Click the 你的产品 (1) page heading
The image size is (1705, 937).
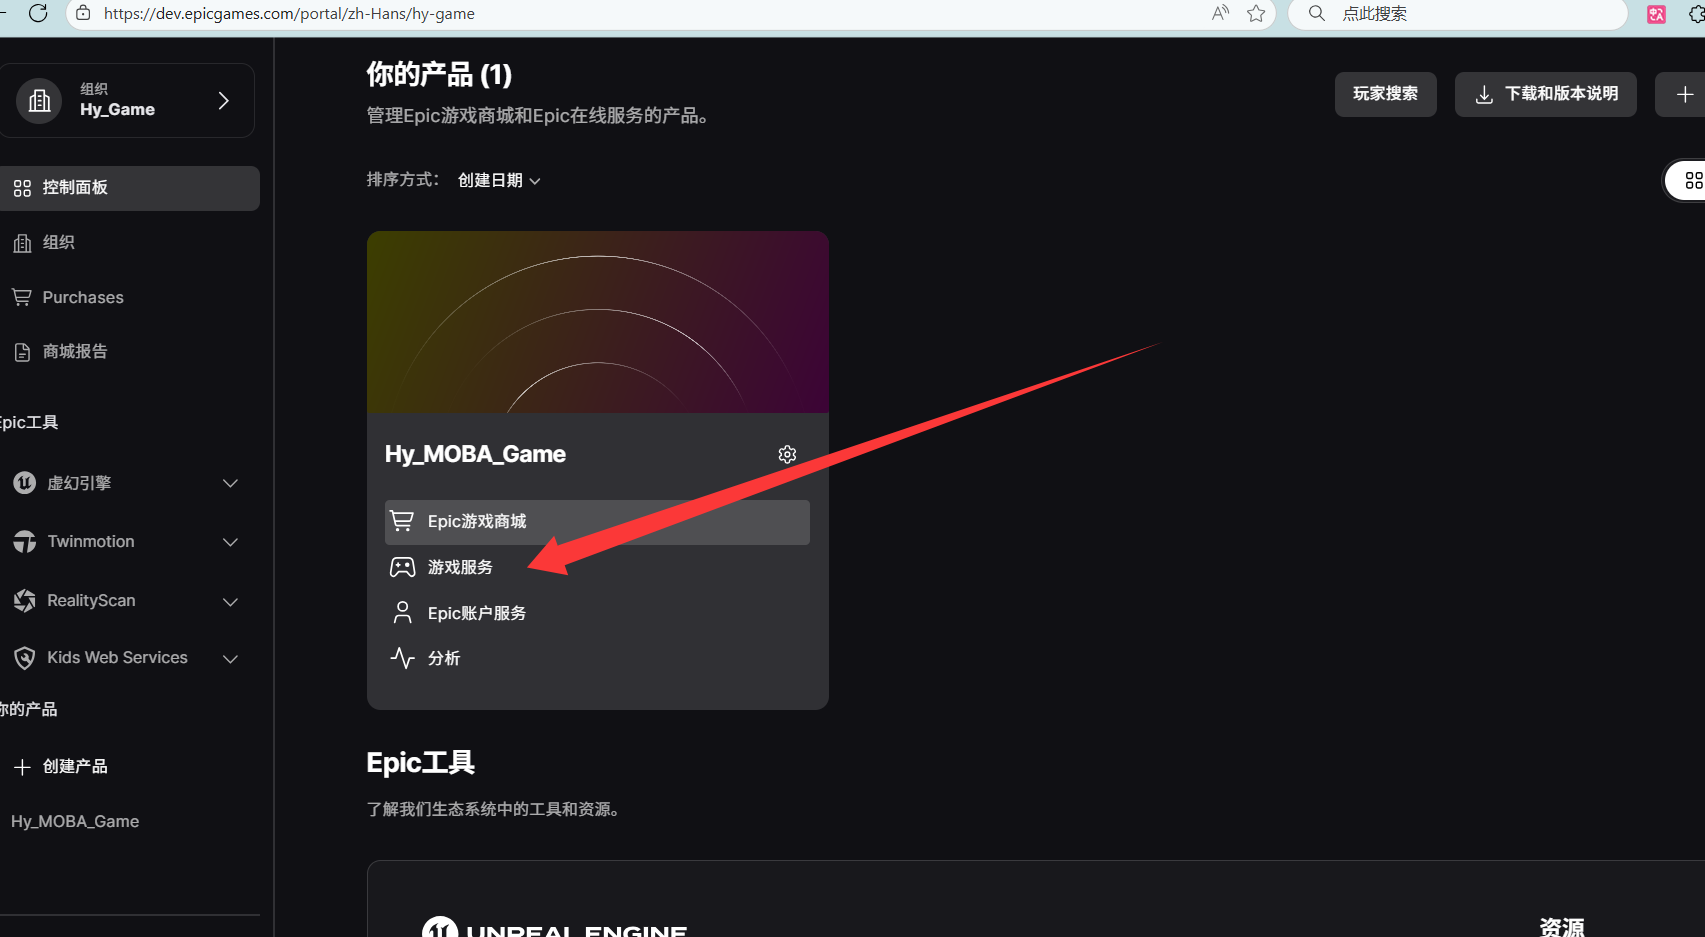pyautogui.click(x=439, y=74)
